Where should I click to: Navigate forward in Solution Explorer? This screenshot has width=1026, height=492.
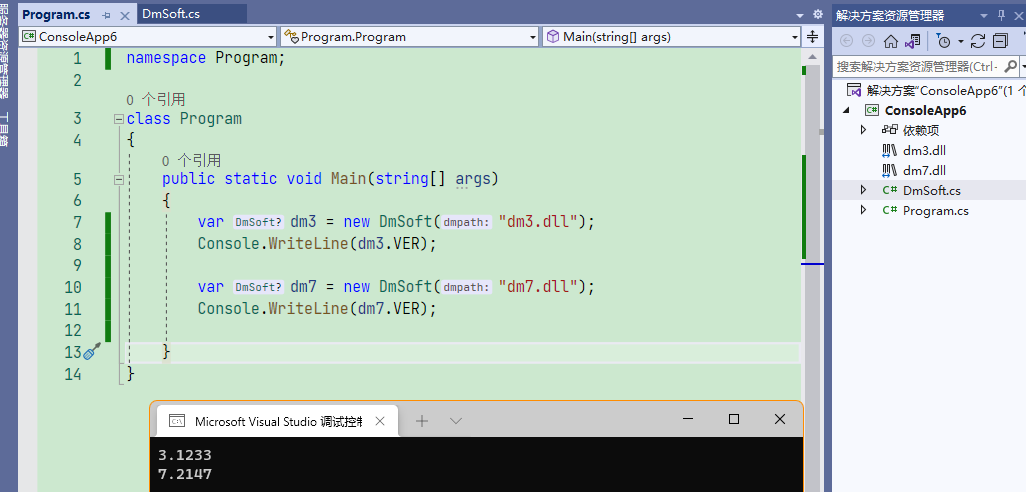pos(868,41)
